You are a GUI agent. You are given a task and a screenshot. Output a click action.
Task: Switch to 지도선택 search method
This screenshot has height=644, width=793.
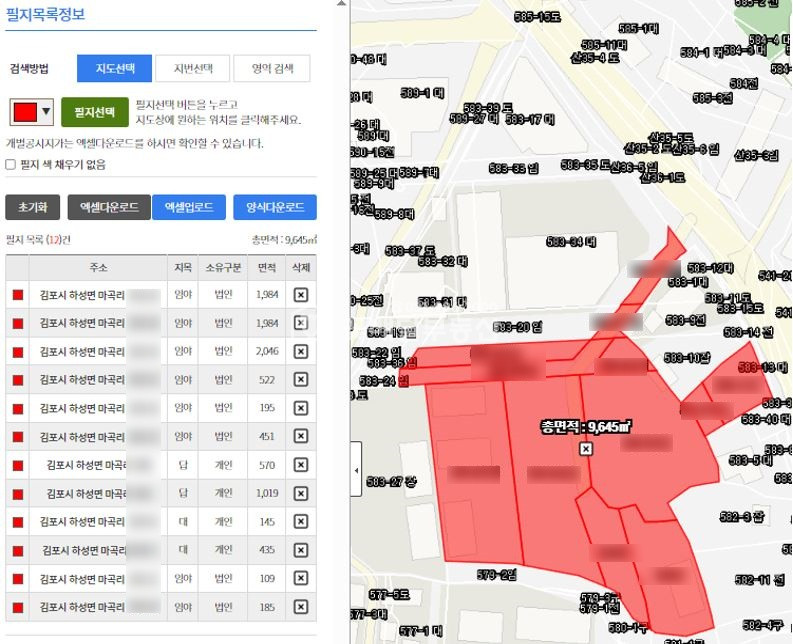click(x=114, y=68)
